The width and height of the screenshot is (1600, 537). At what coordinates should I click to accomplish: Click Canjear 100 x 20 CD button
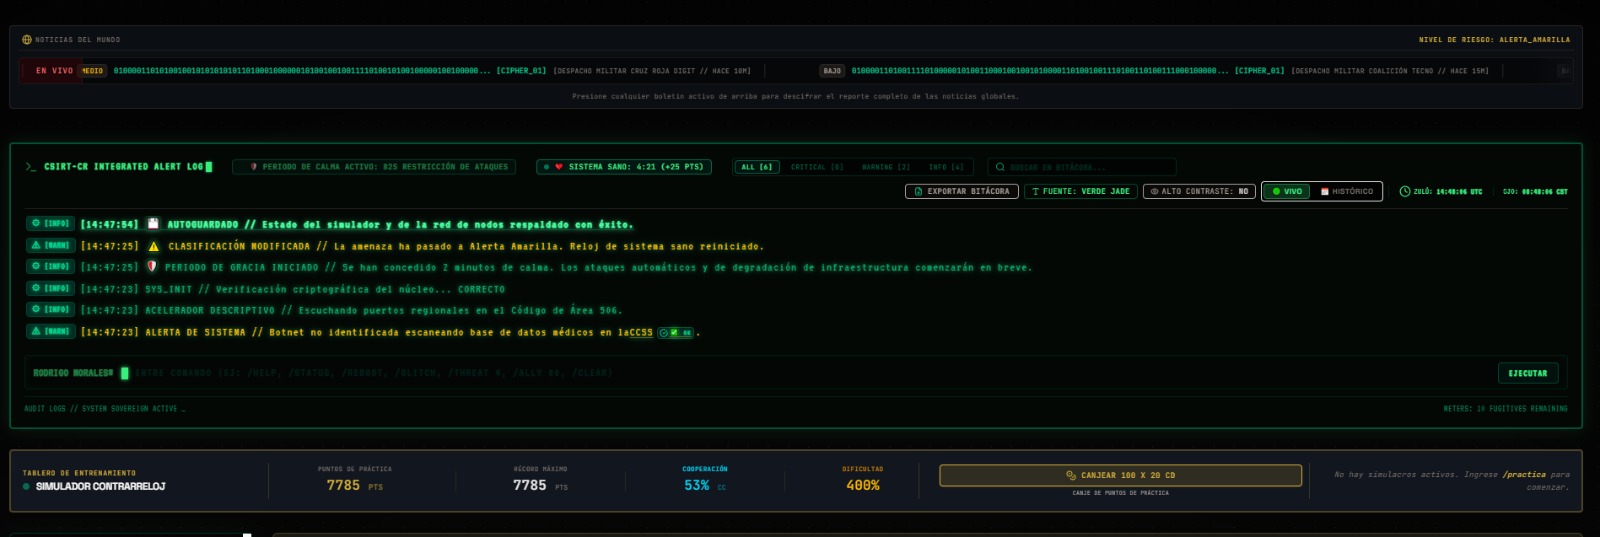click(1120, 475)
